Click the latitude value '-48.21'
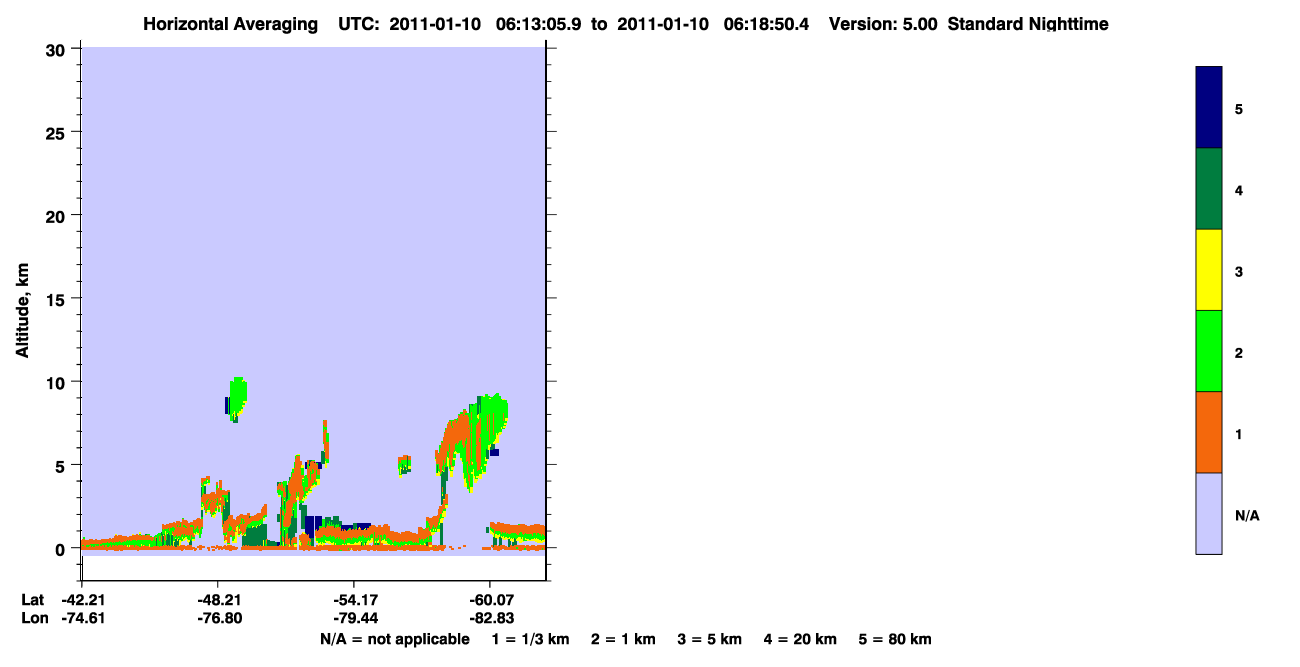The height and width of the screenshot is (667, 1300). pyautogui.click(x=218, y=600)
